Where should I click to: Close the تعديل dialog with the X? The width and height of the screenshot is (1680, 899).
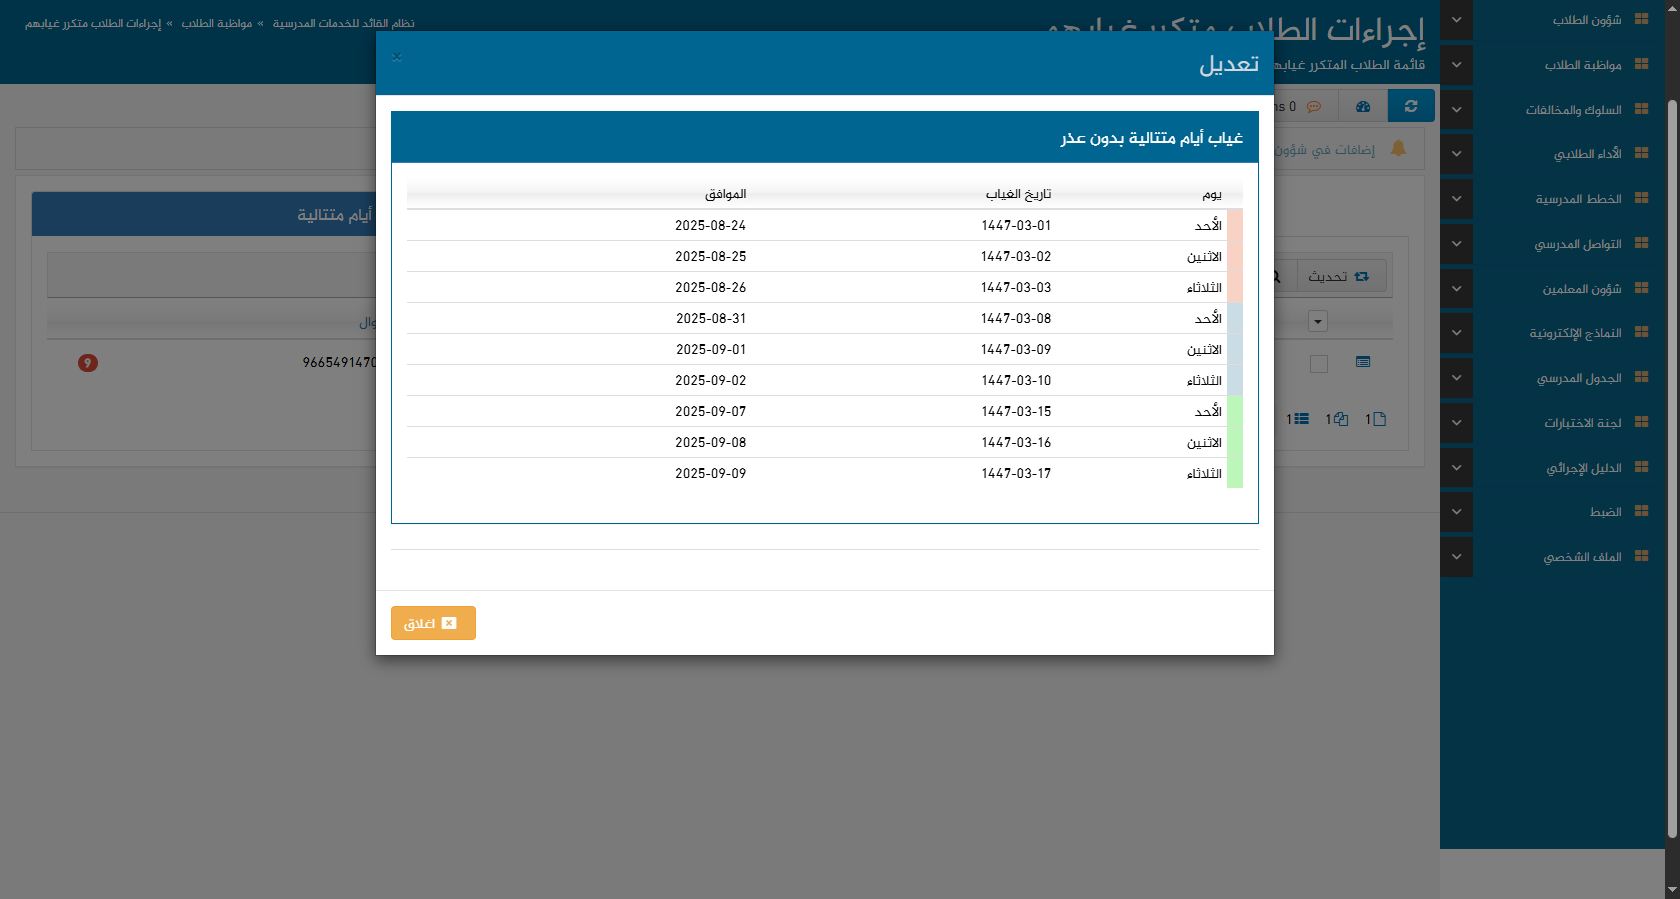point(397,57)
